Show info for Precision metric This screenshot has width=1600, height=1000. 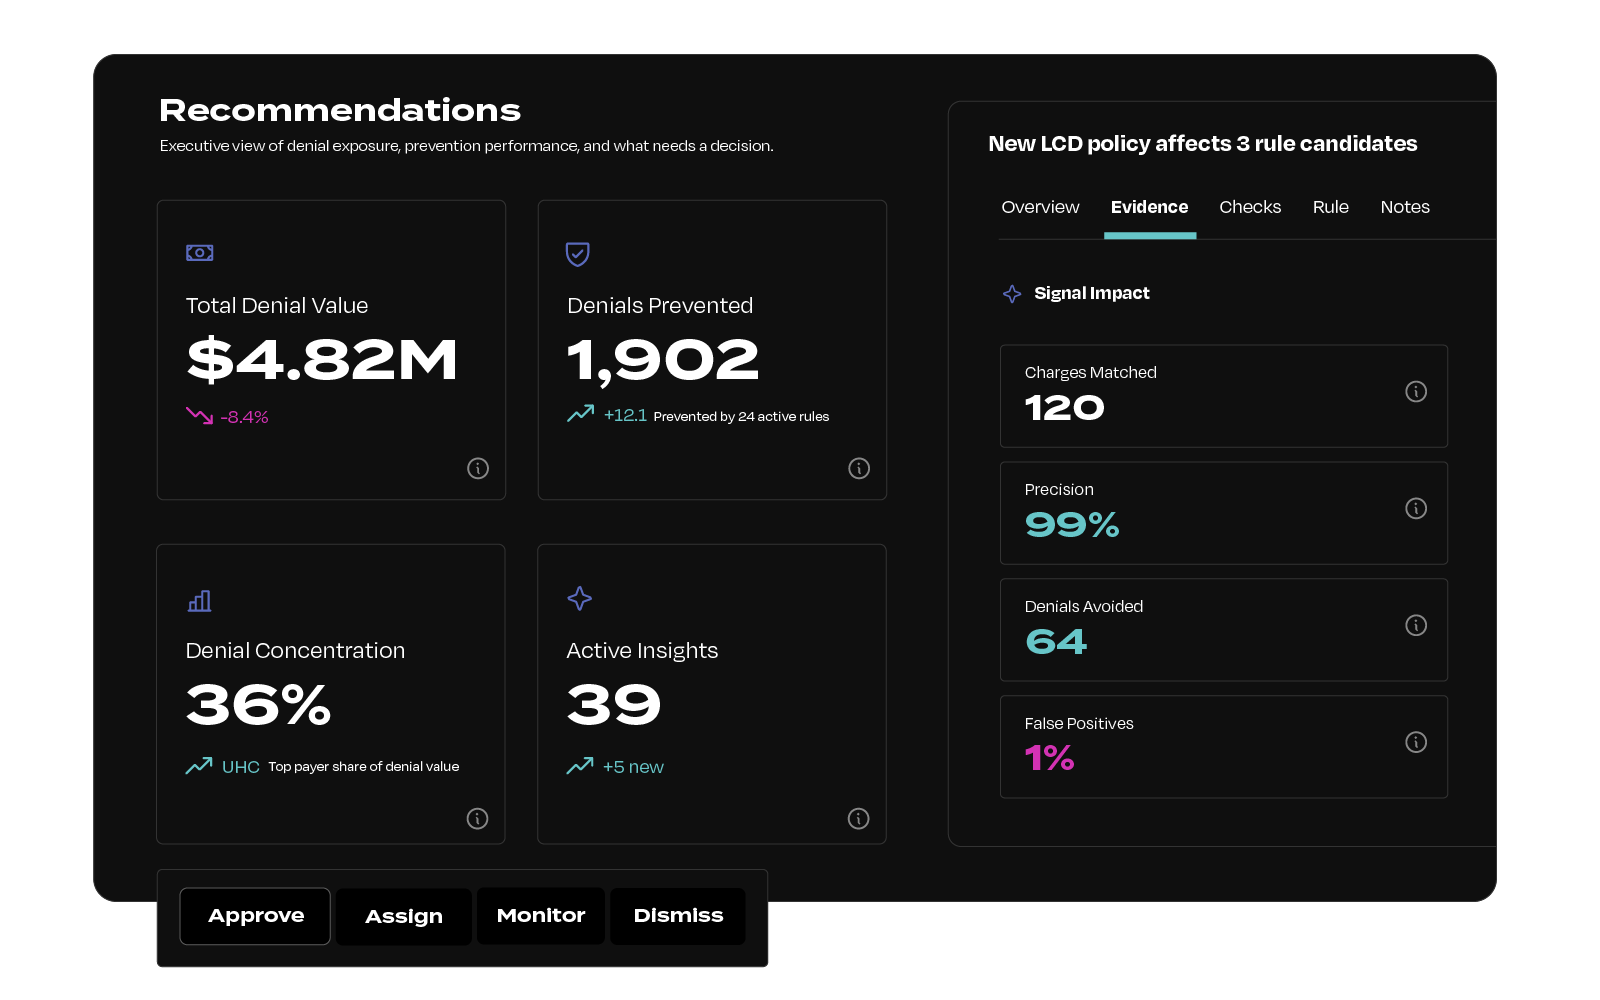click(1416, 508)
